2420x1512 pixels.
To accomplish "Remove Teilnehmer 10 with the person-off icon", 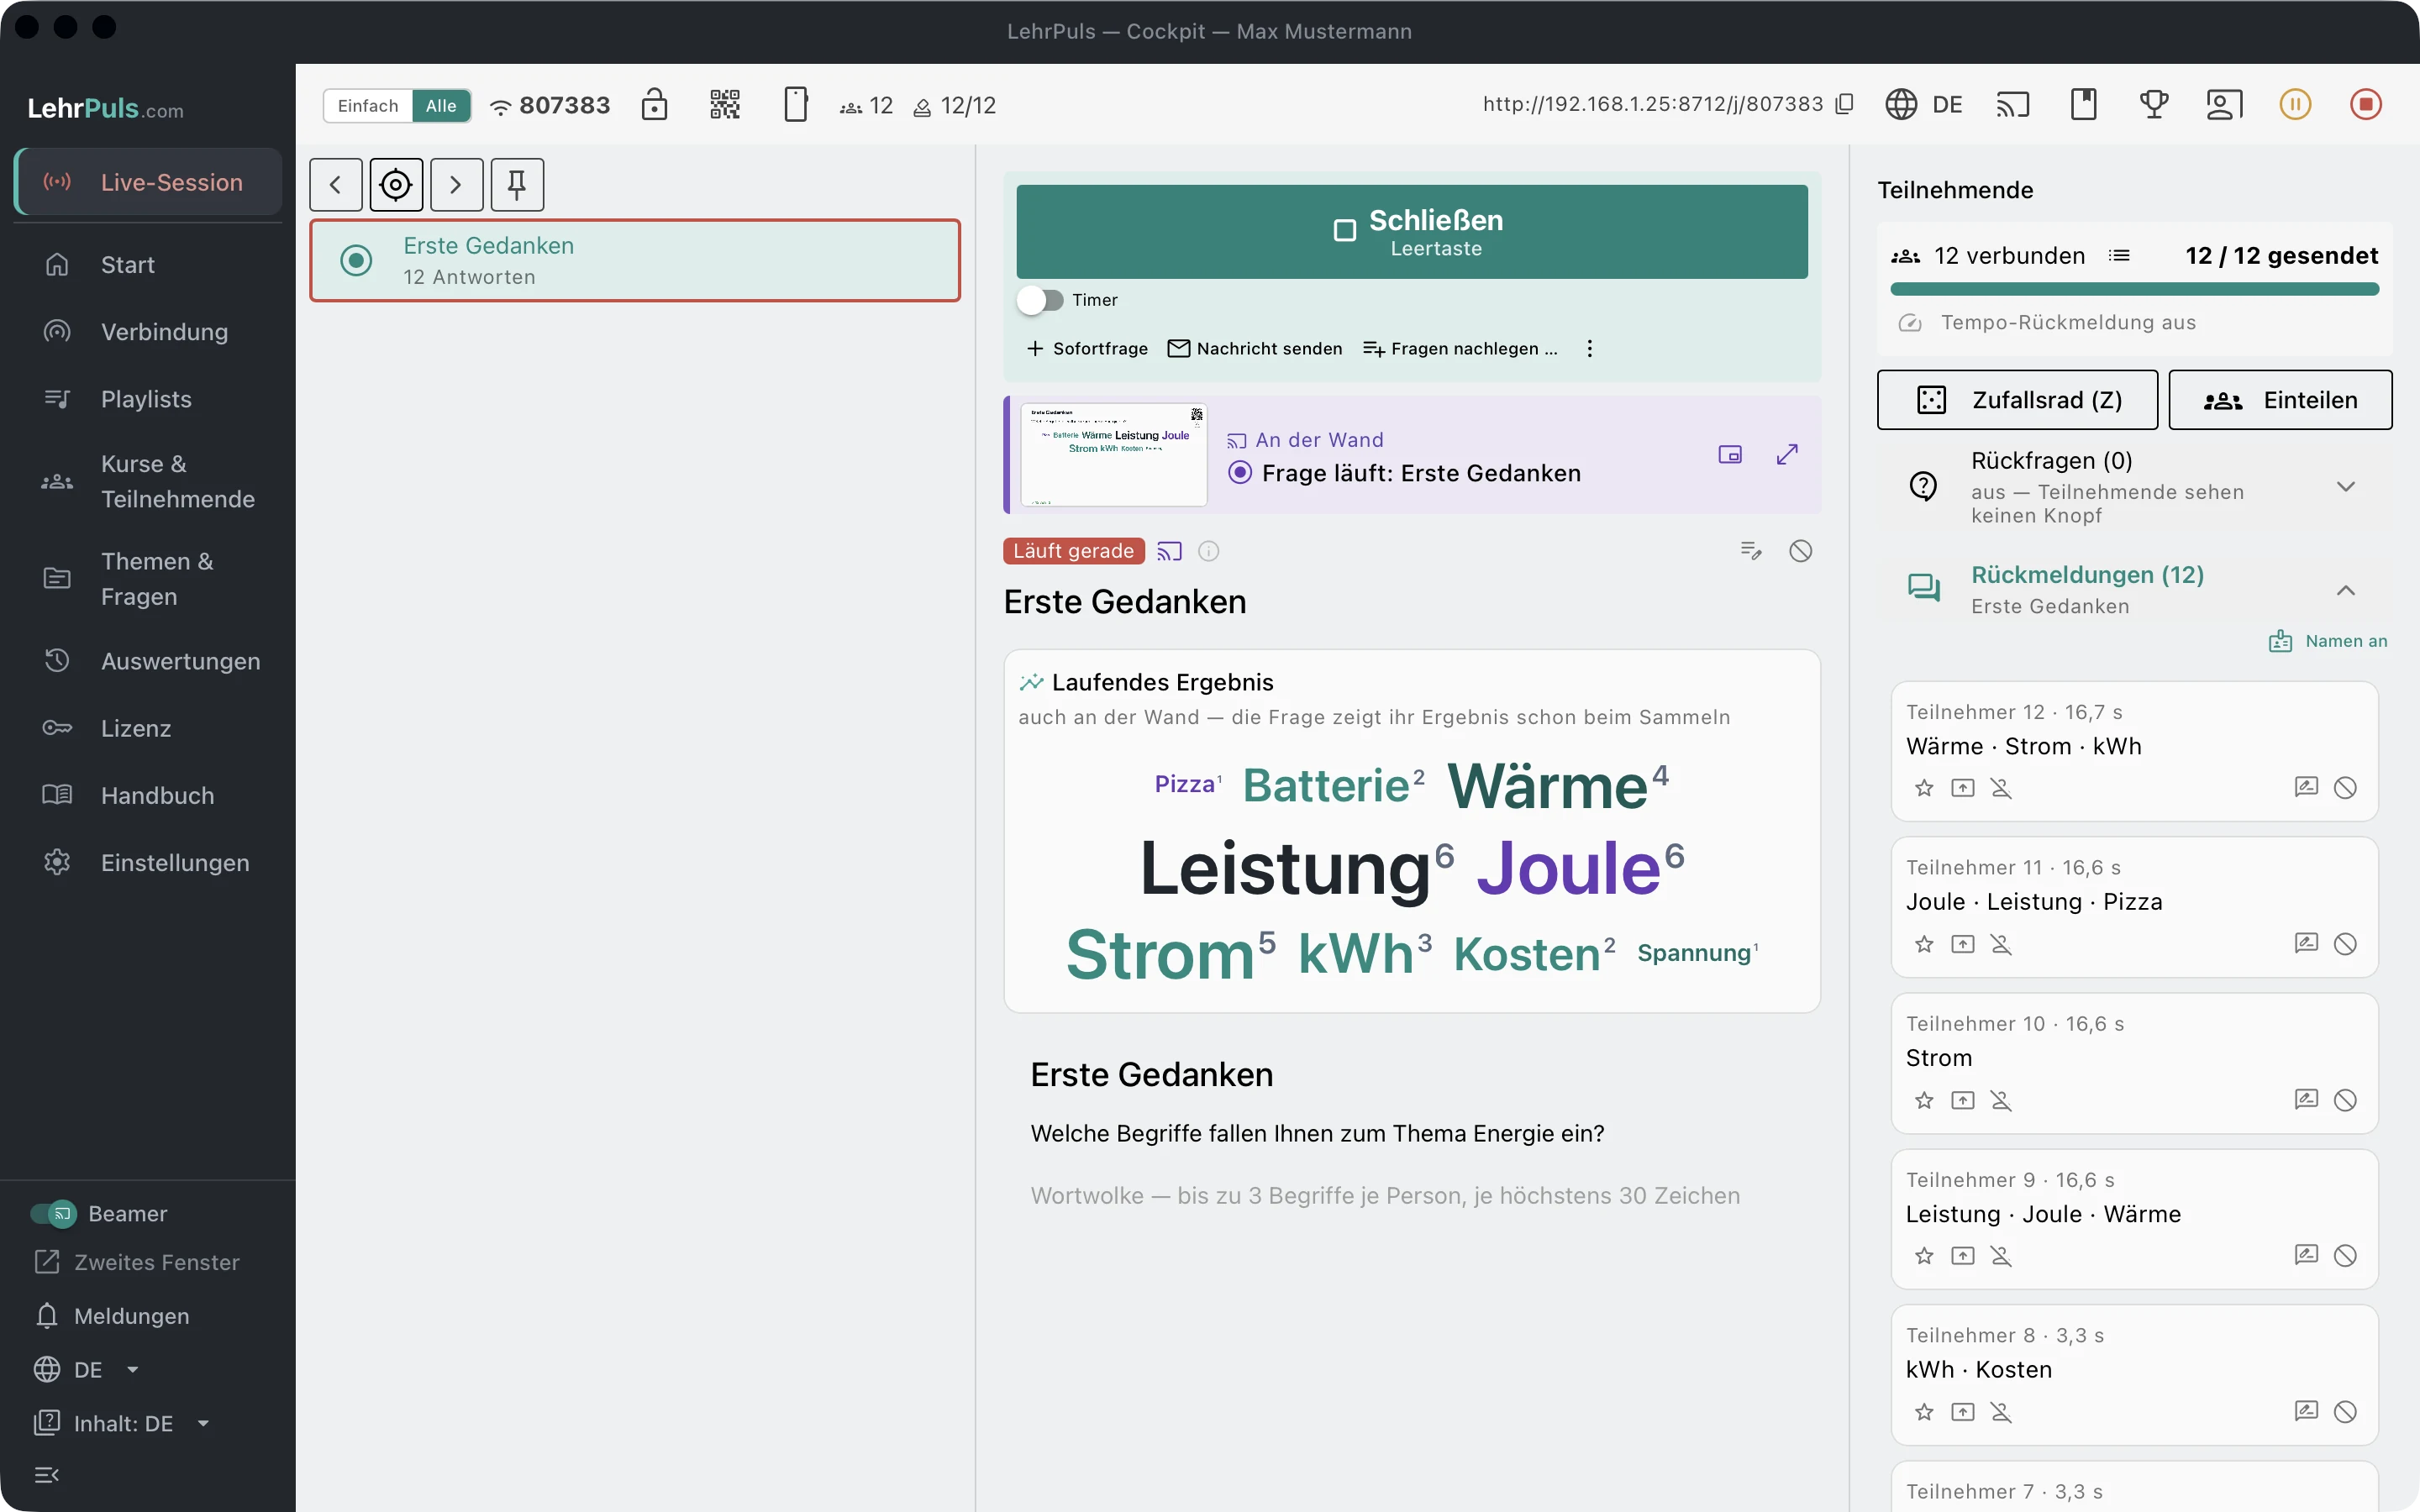I will 2001,1100.
